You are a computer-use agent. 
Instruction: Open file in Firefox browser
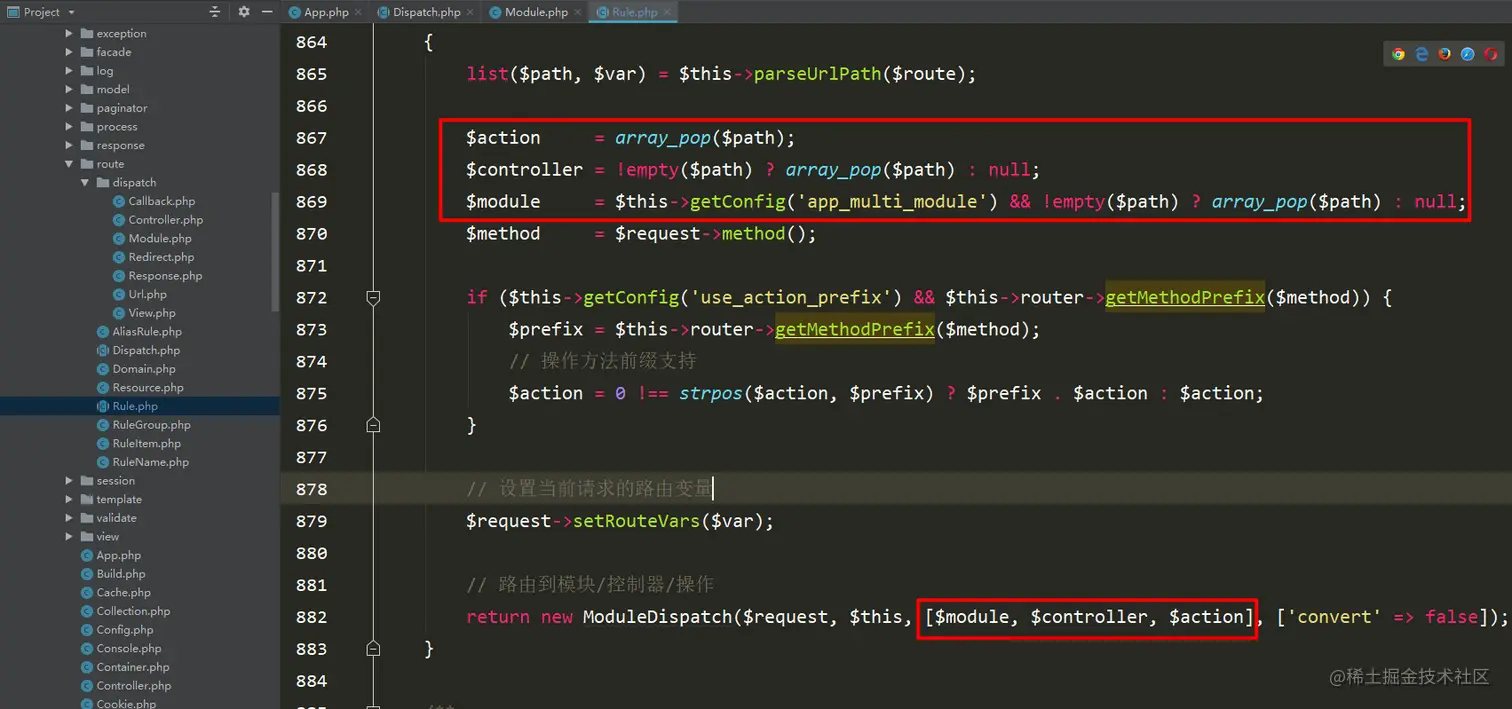pyautogui.click(x=1444, y=54)
